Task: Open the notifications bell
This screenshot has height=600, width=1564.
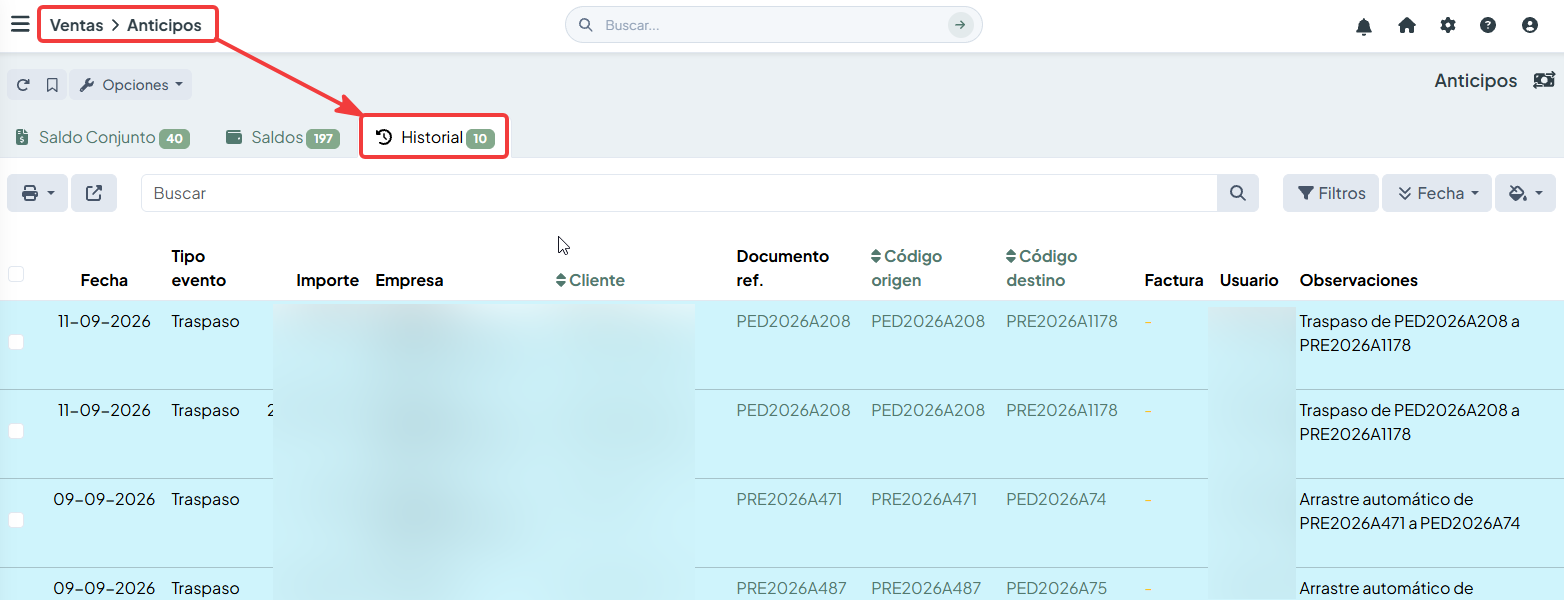Action: click(1364, 26)
